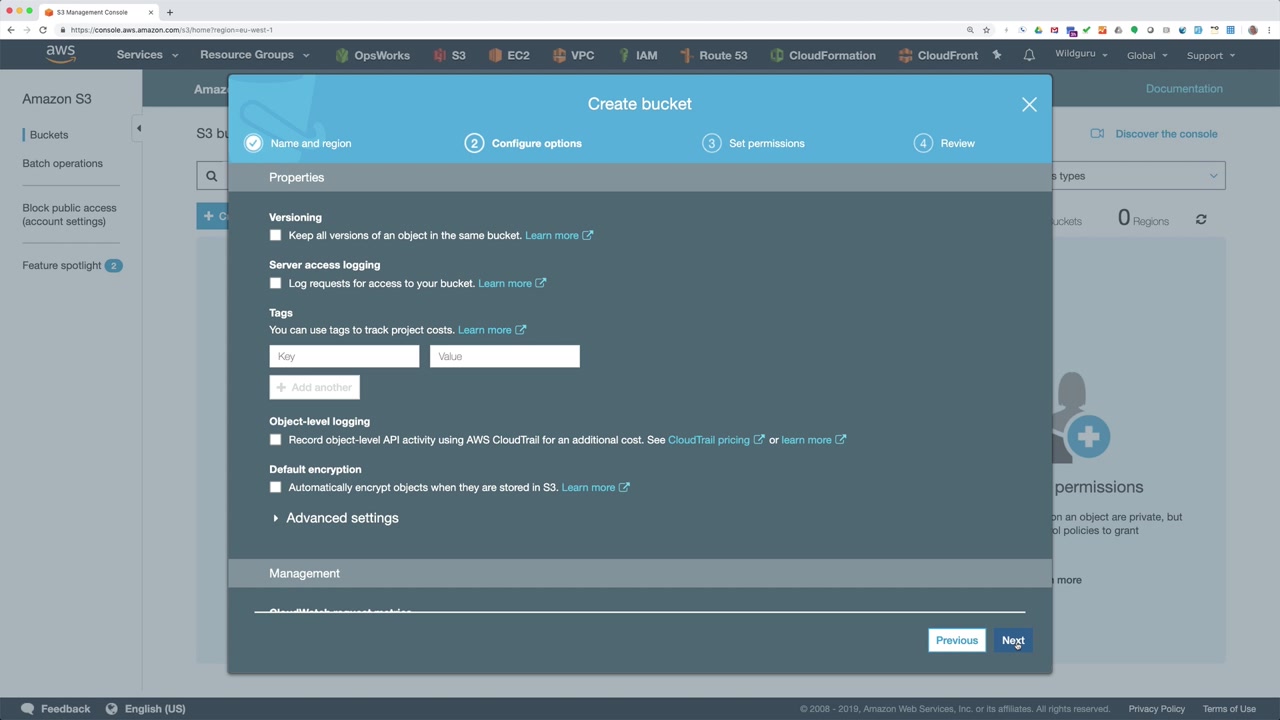Click the Previous button
This screenshot has height=720, width=1280.
(957, 640)
